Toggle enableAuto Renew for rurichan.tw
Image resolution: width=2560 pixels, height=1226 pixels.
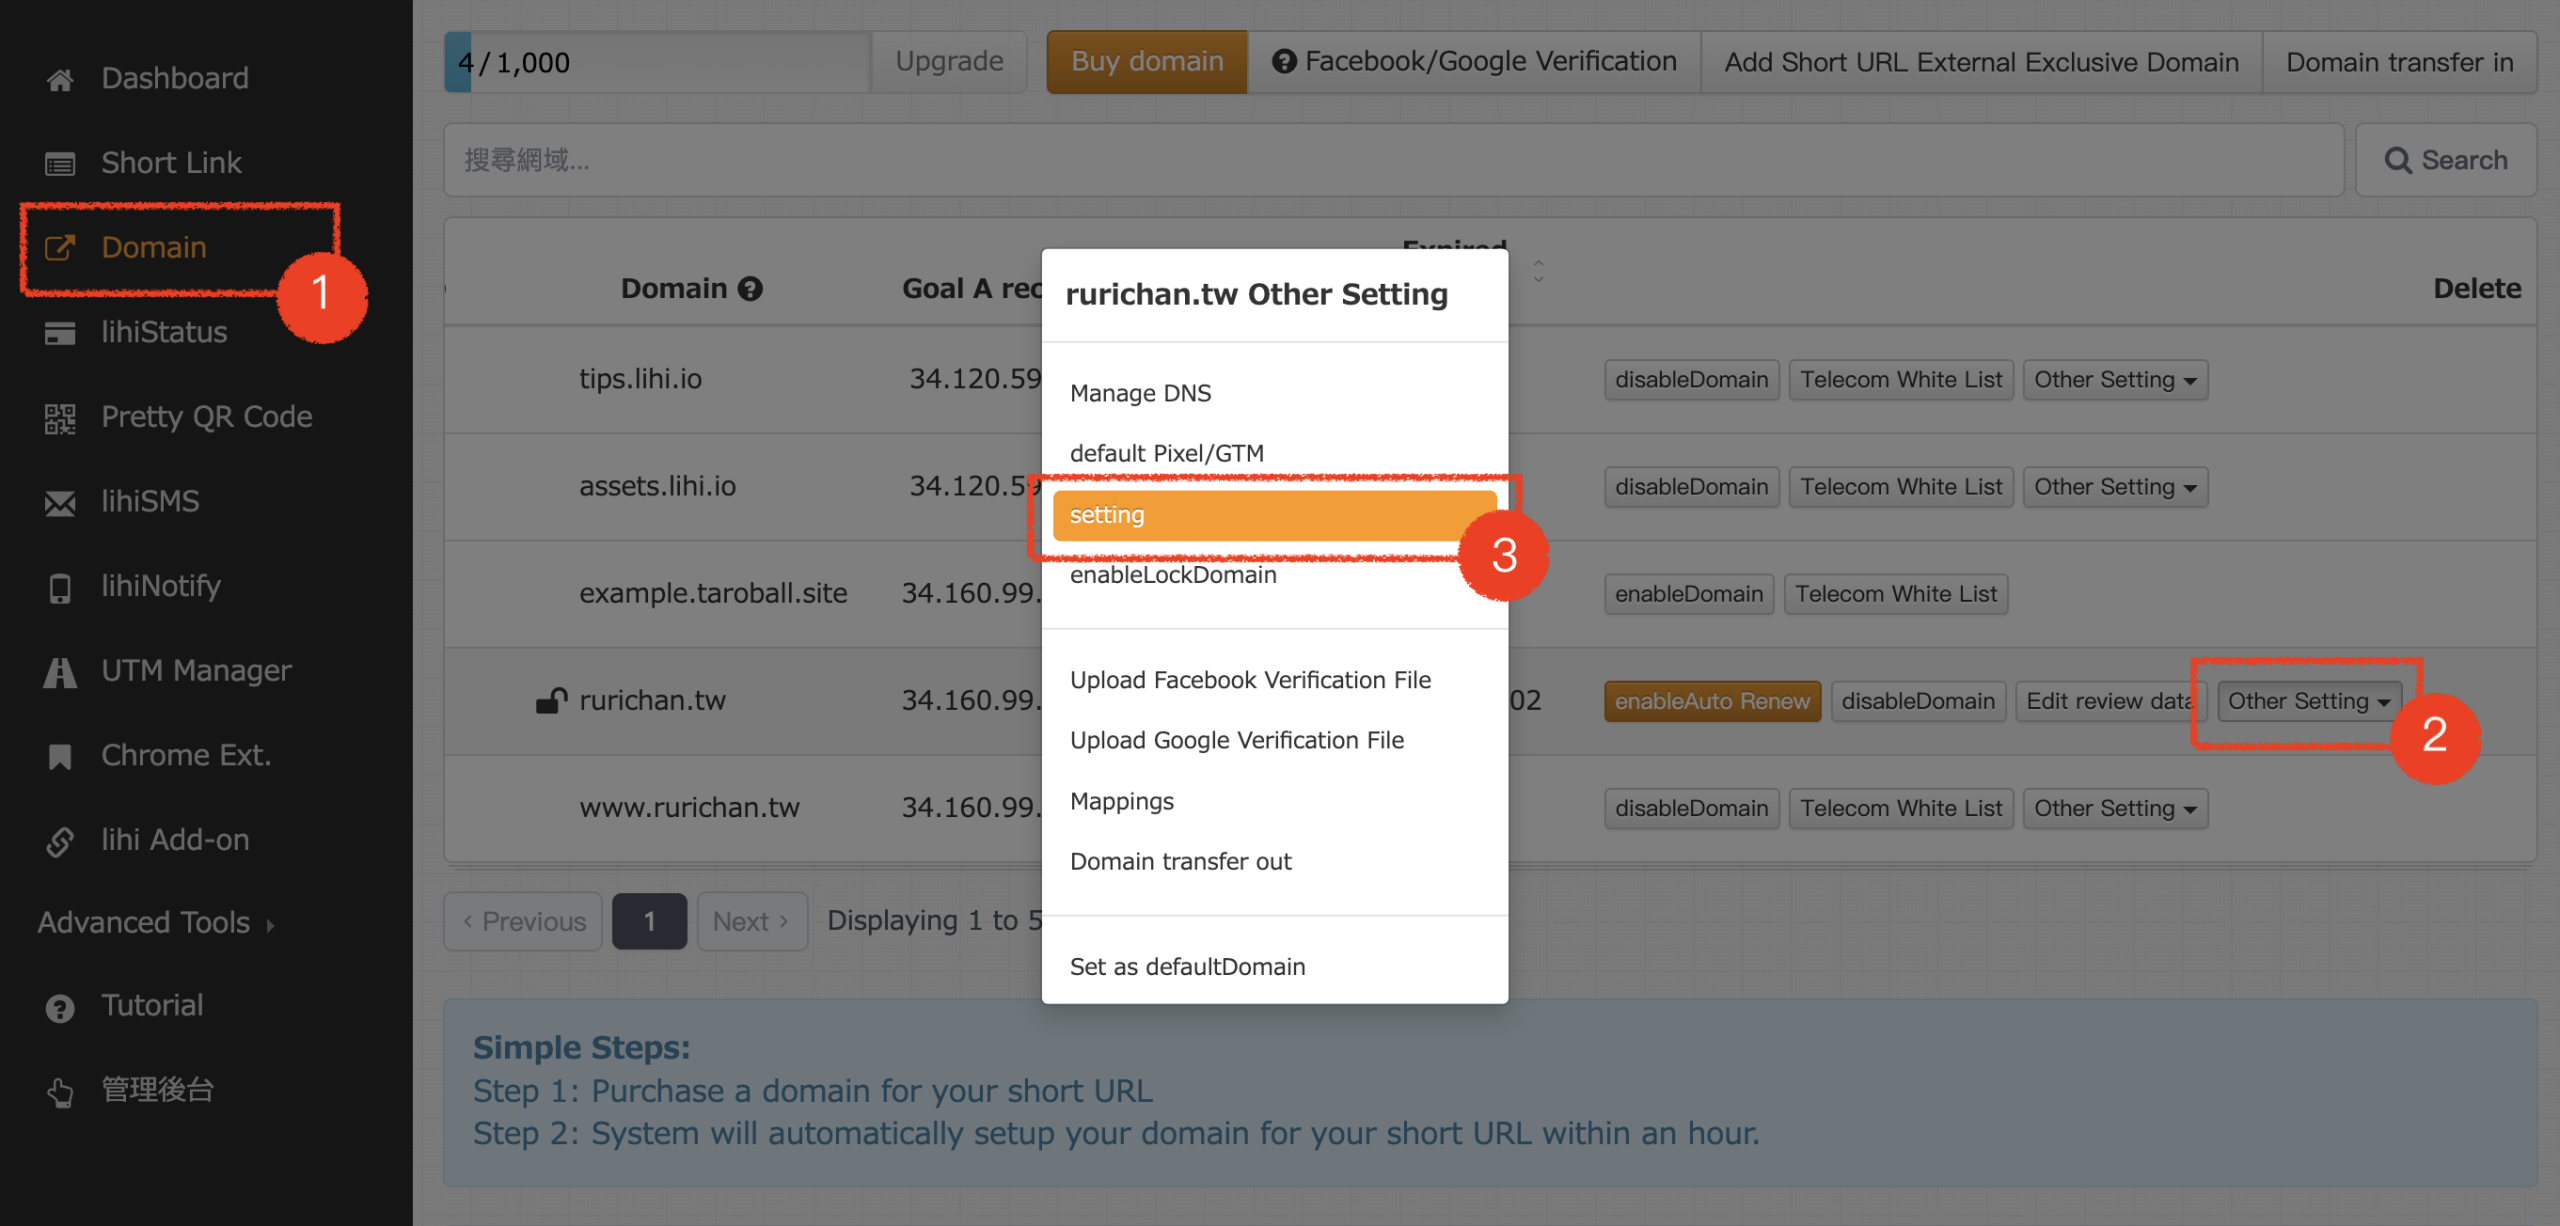tap(1711, 701)
